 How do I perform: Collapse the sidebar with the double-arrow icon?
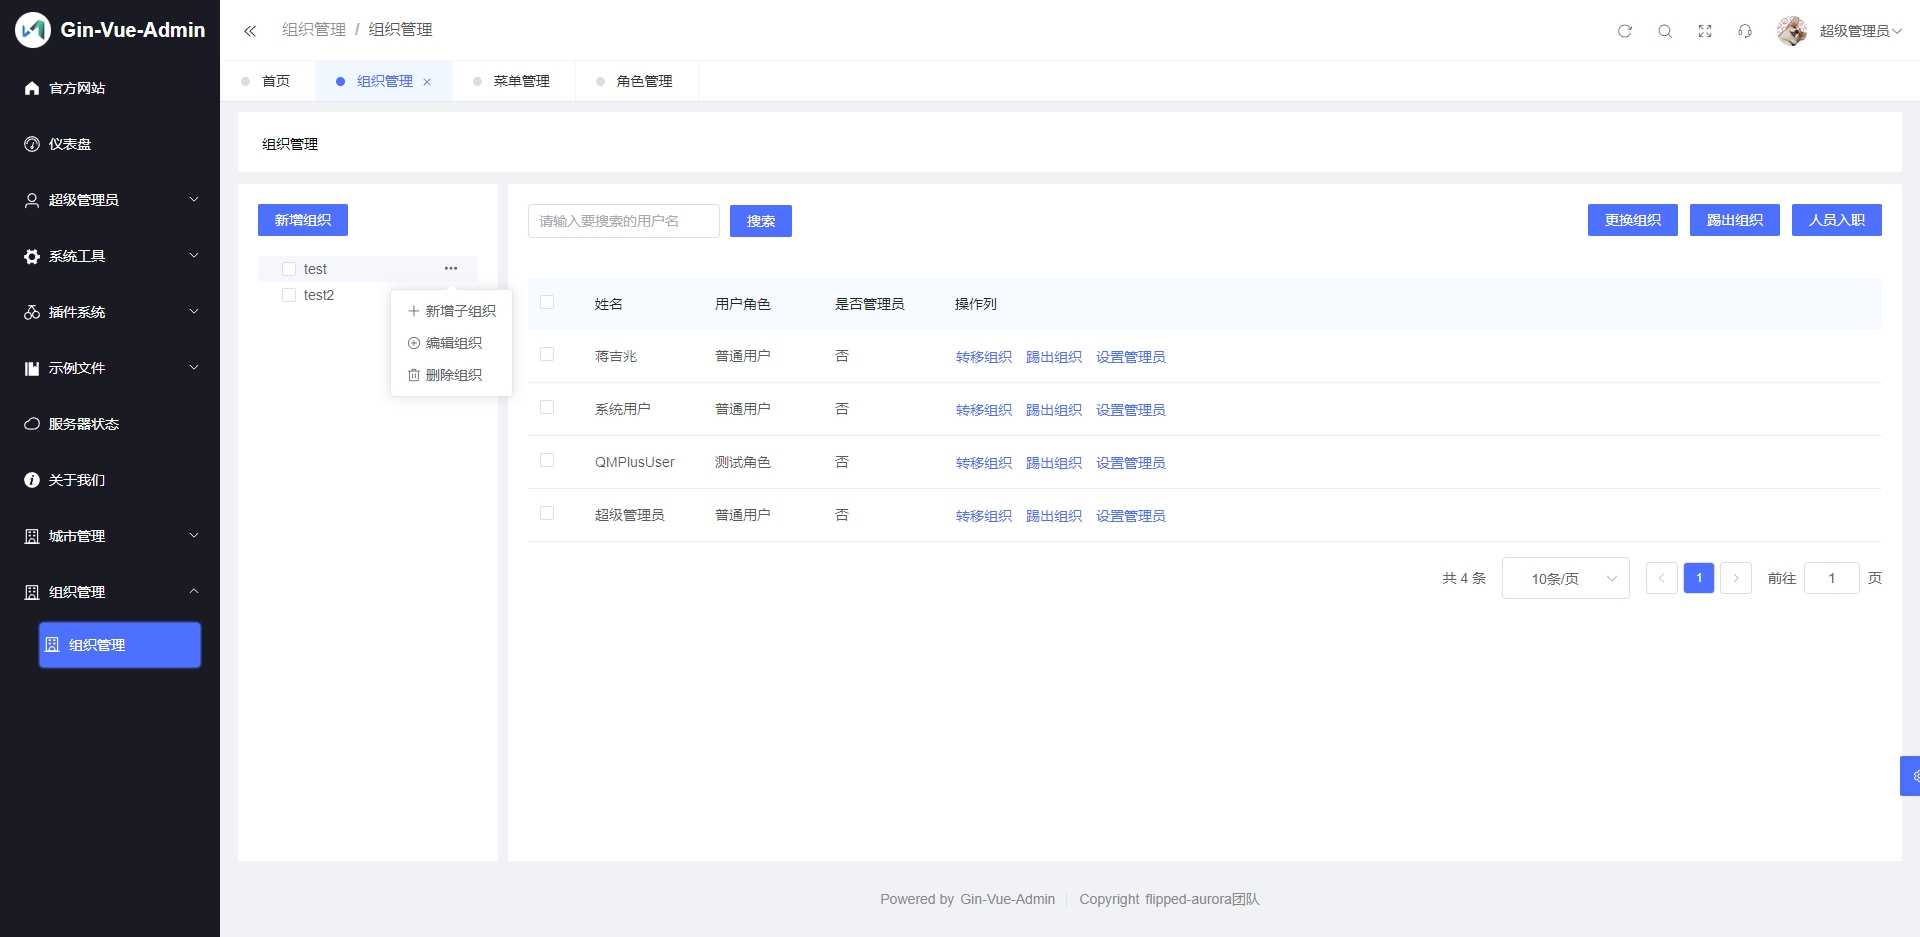click(x=250, y=31)
